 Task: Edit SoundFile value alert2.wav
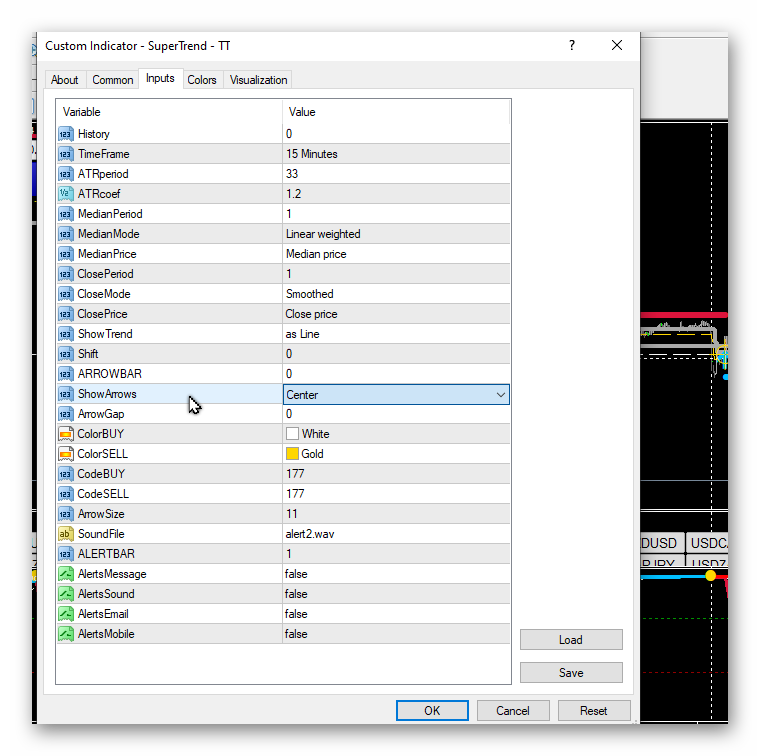coord(396,534)
